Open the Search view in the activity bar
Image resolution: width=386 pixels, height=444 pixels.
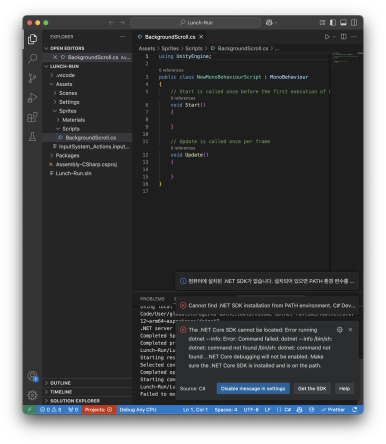32,59
